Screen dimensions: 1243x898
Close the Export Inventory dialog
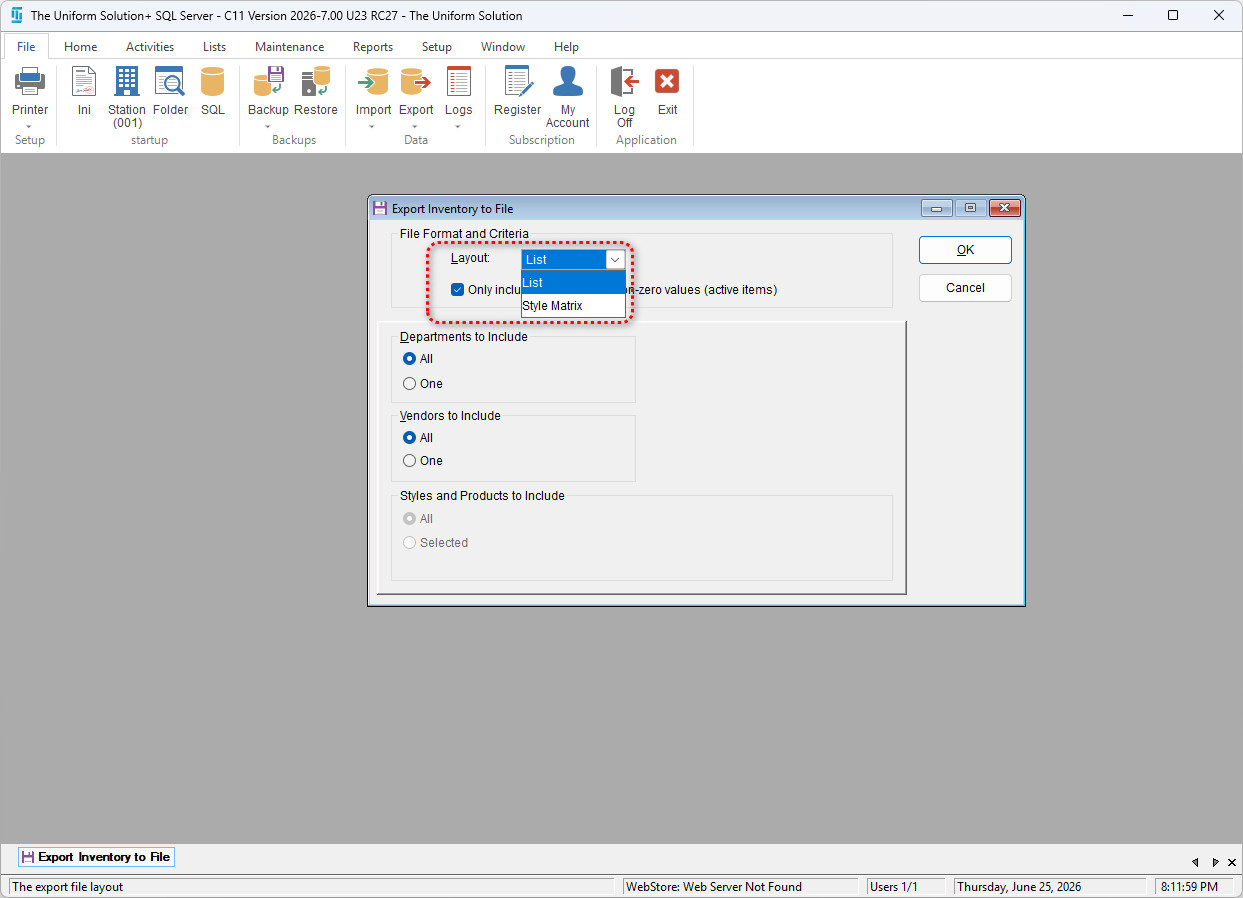coord(1004,208)
